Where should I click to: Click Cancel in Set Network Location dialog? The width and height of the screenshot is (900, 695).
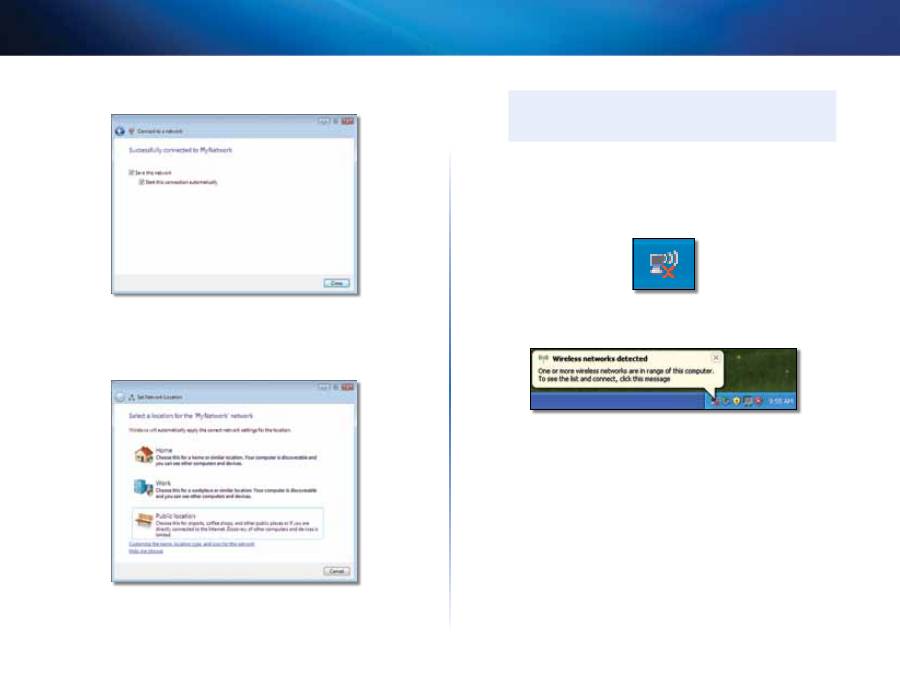click(x=336, y=571)
